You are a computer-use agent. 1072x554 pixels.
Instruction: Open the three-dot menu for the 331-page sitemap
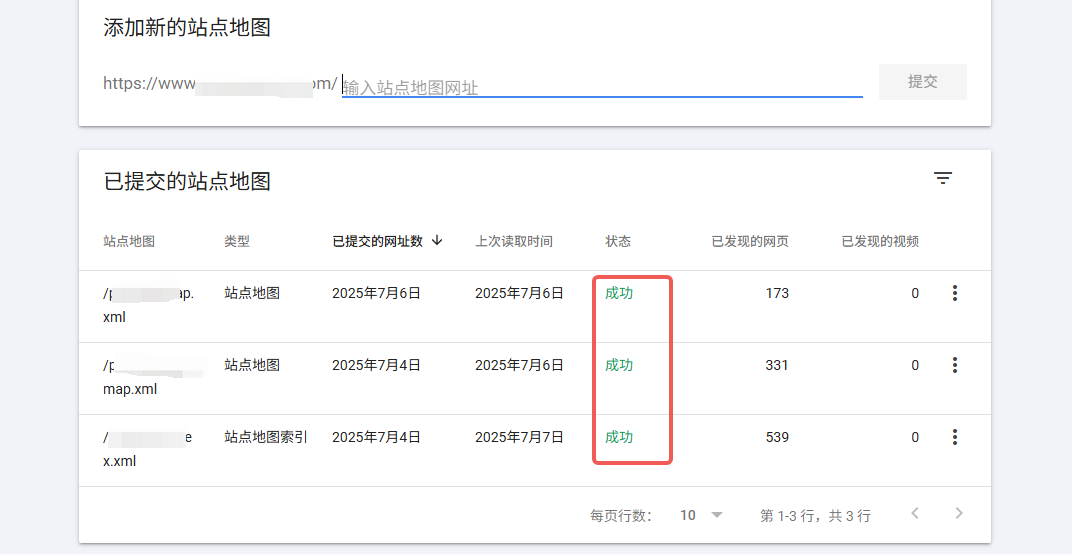(954, 365)
